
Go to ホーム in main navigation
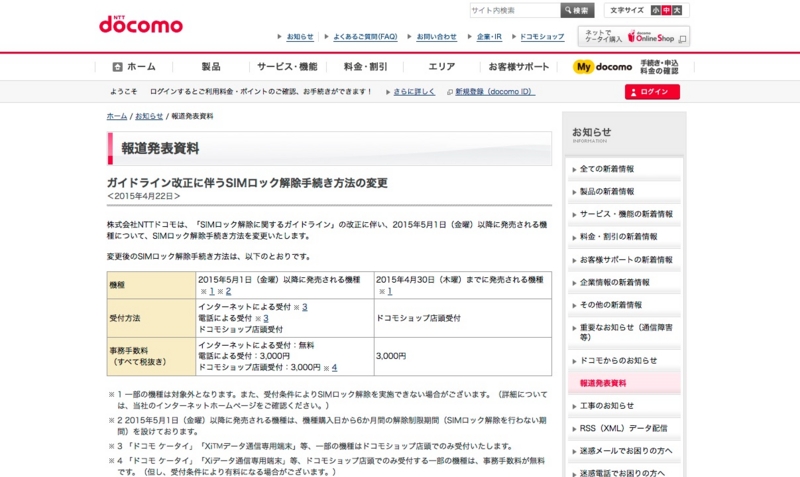(134, 67)
